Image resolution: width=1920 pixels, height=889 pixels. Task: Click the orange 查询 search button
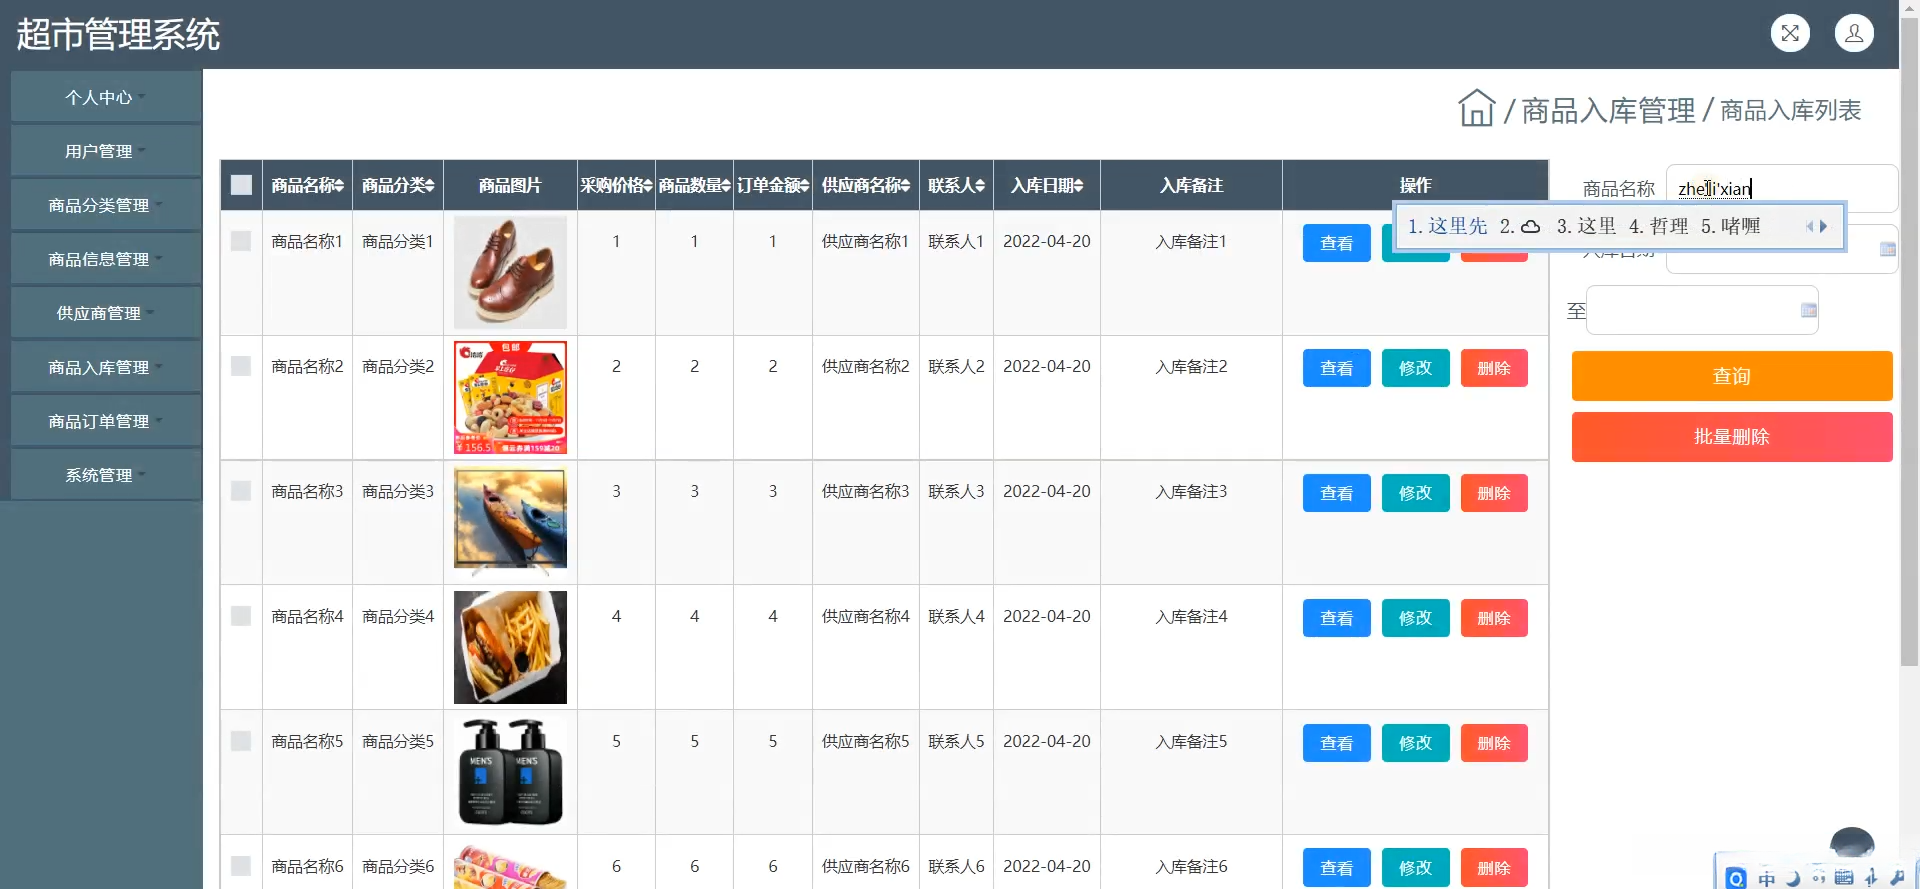pos(1732,376)
